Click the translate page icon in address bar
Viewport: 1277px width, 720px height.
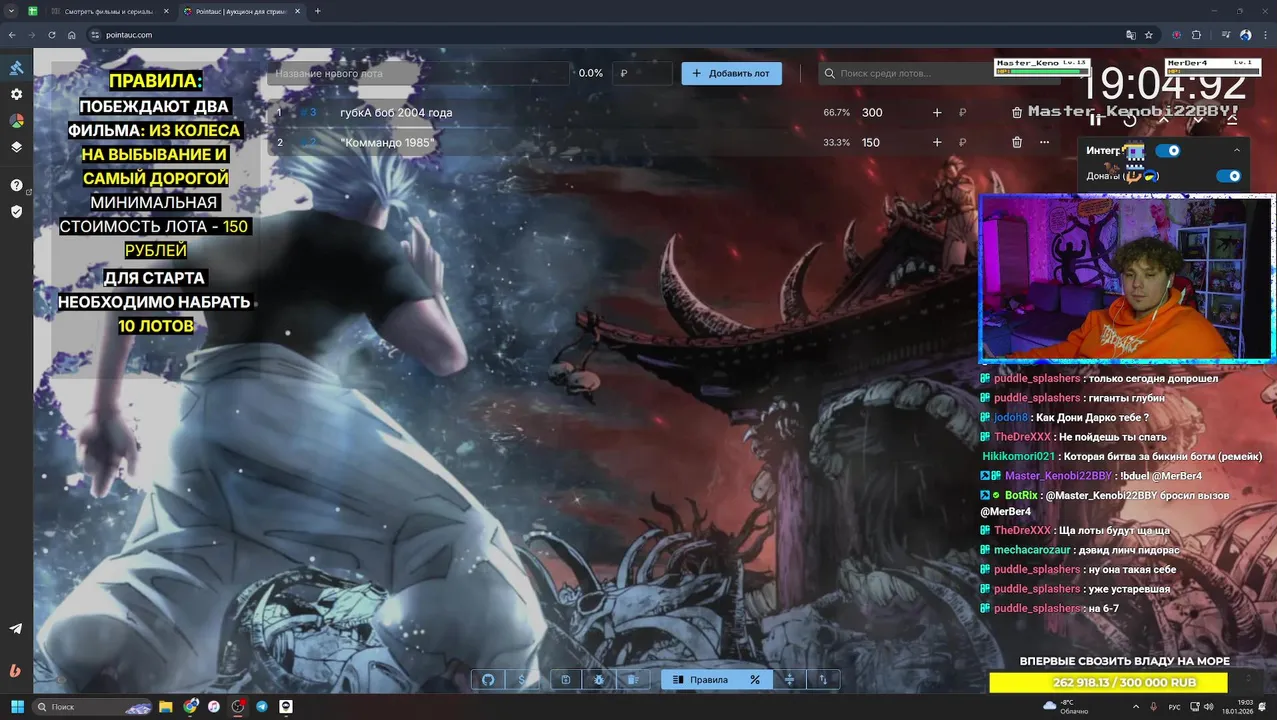tap(1131, 35)
